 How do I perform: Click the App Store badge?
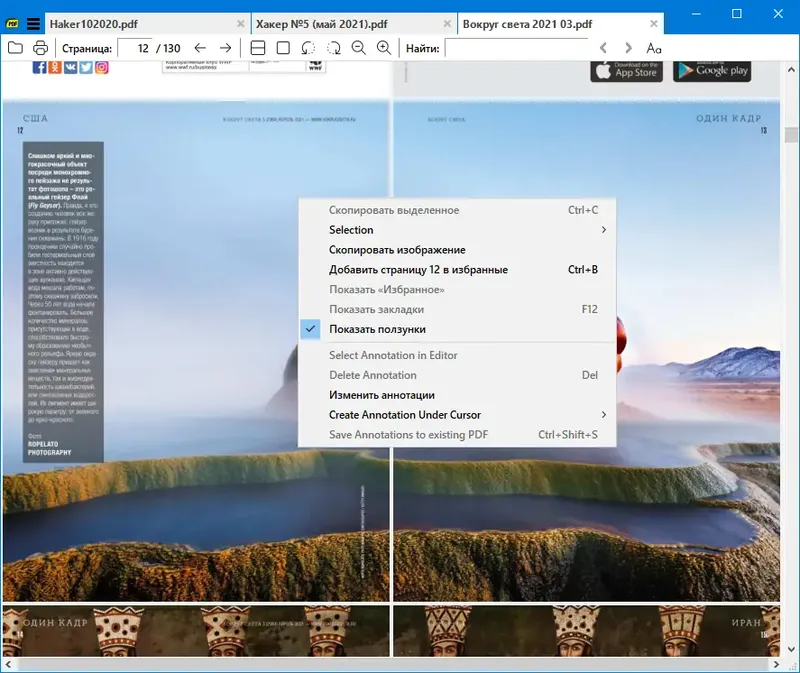click(x=627, y=70)
